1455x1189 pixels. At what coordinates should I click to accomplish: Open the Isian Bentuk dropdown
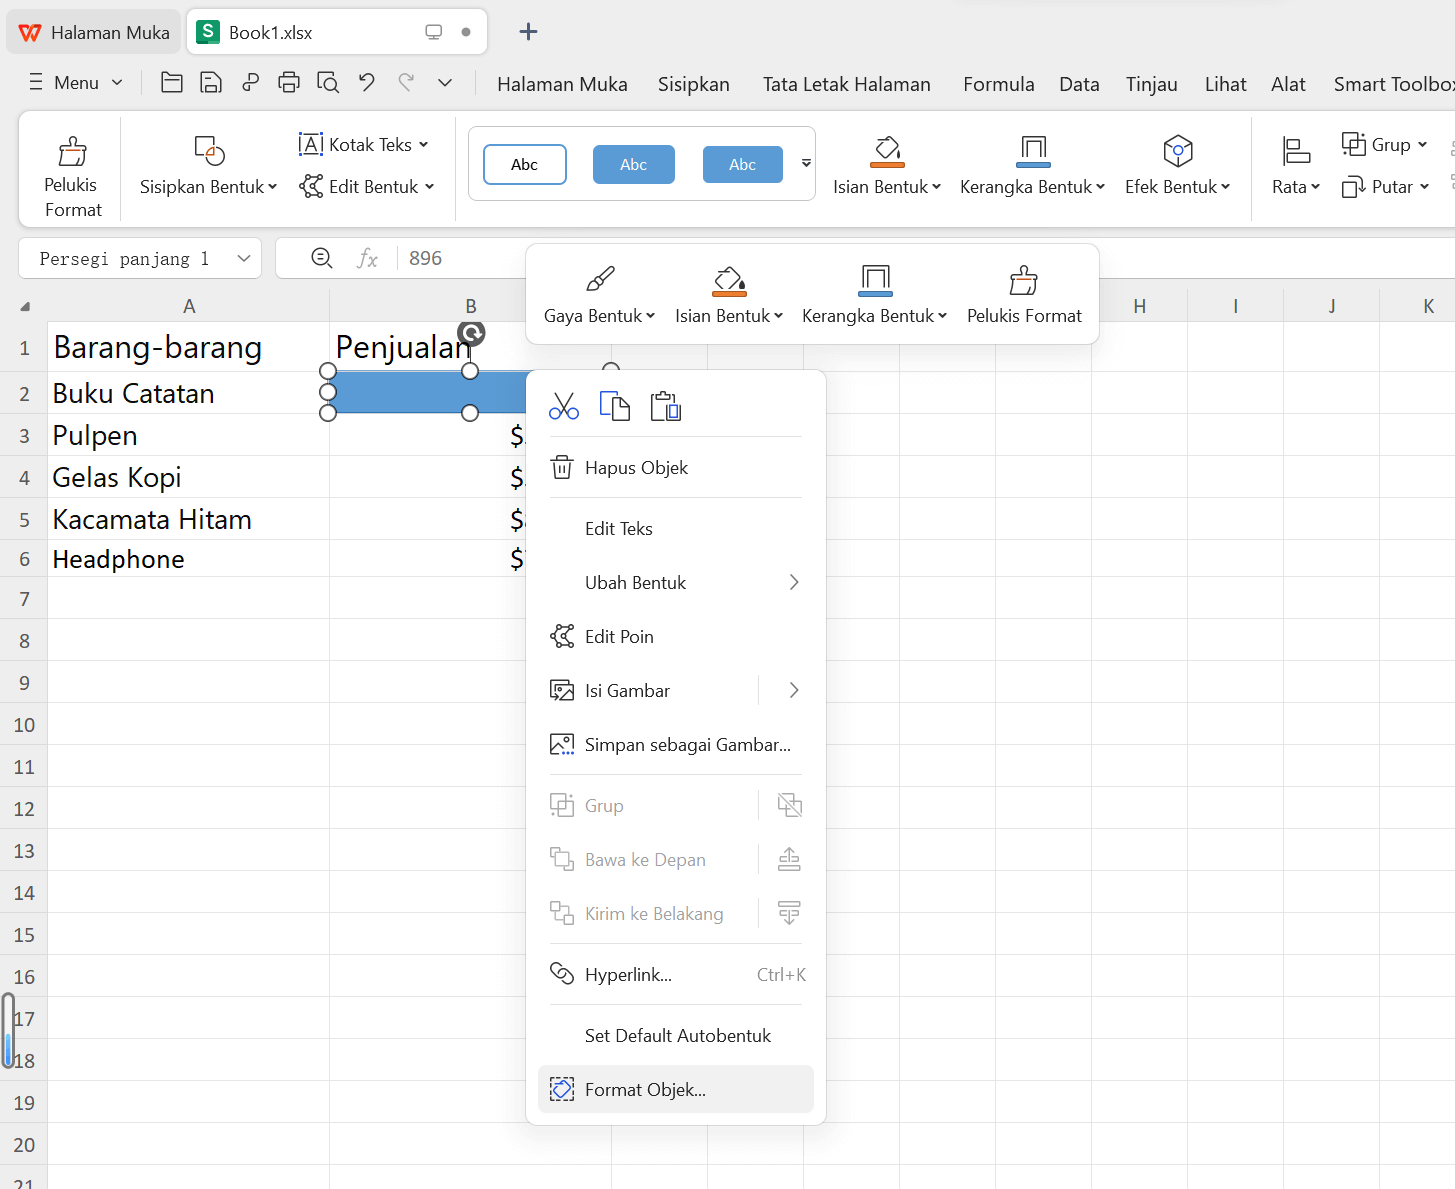(887, 165)
